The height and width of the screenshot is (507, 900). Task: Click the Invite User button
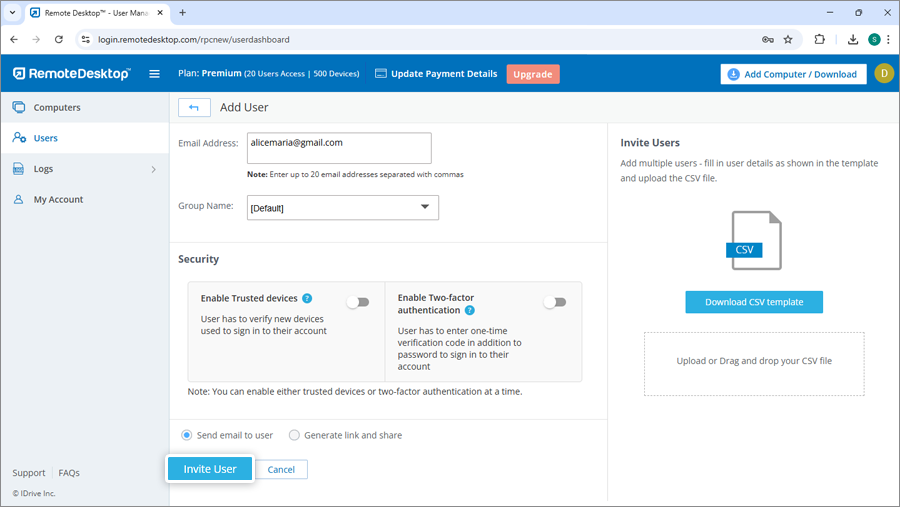[210, 469]
